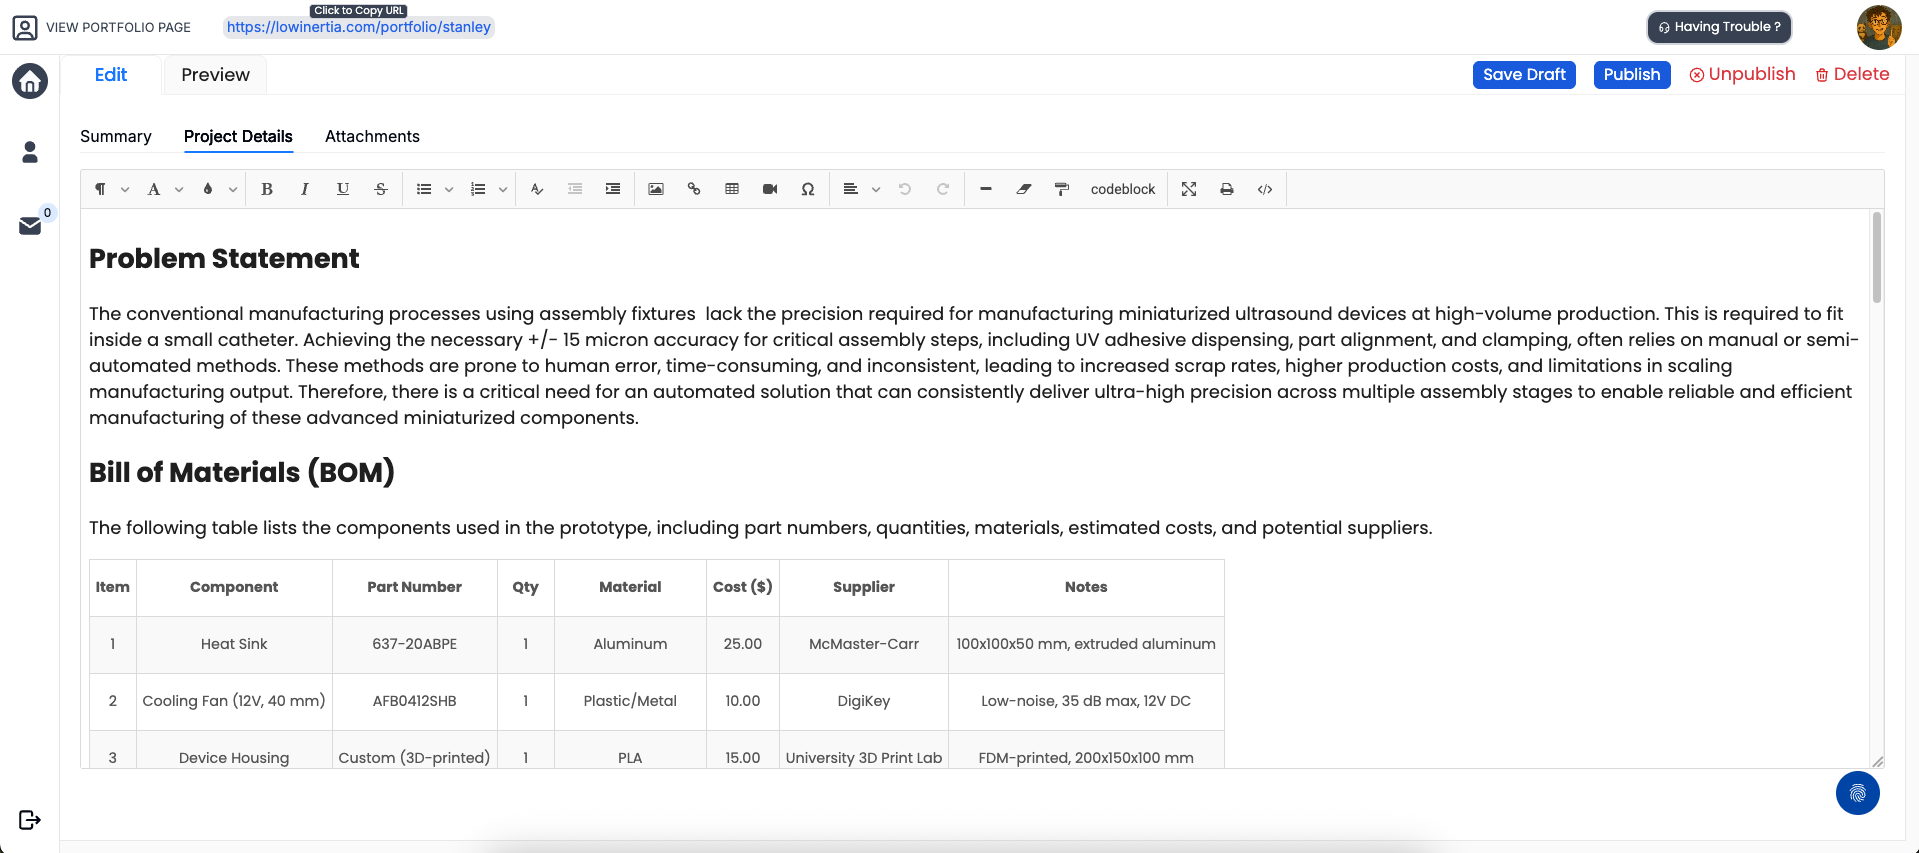1919x853 pixels.
Task: Click the print icon in the toolbar
Action: coord(1227,189)
